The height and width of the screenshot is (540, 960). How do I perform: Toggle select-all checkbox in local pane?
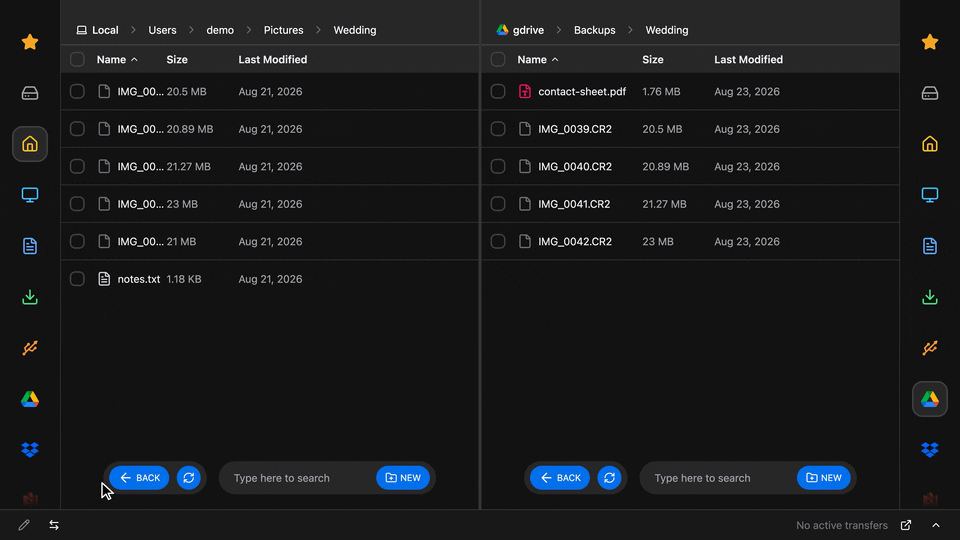click(77, 59)
